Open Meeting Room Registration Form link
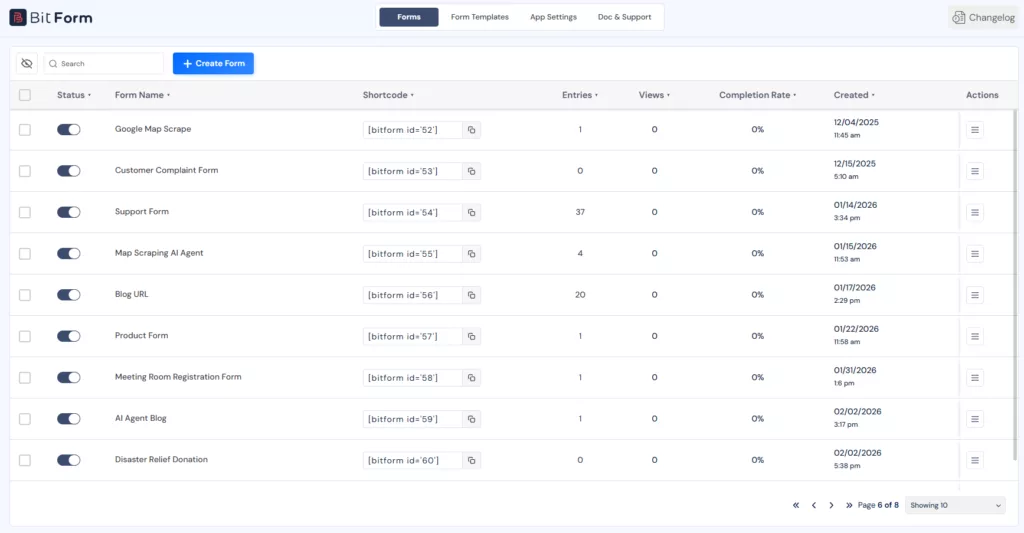Screen dimensions: 1024x533 pyautogui.click(x=178, y=377)
